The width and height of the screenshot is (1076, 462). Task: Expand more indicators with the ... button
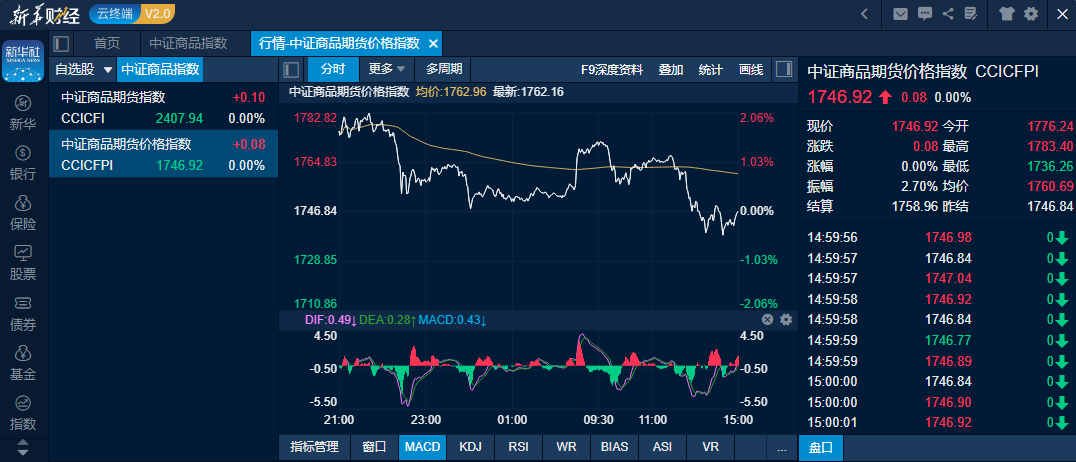coord(781,446)
